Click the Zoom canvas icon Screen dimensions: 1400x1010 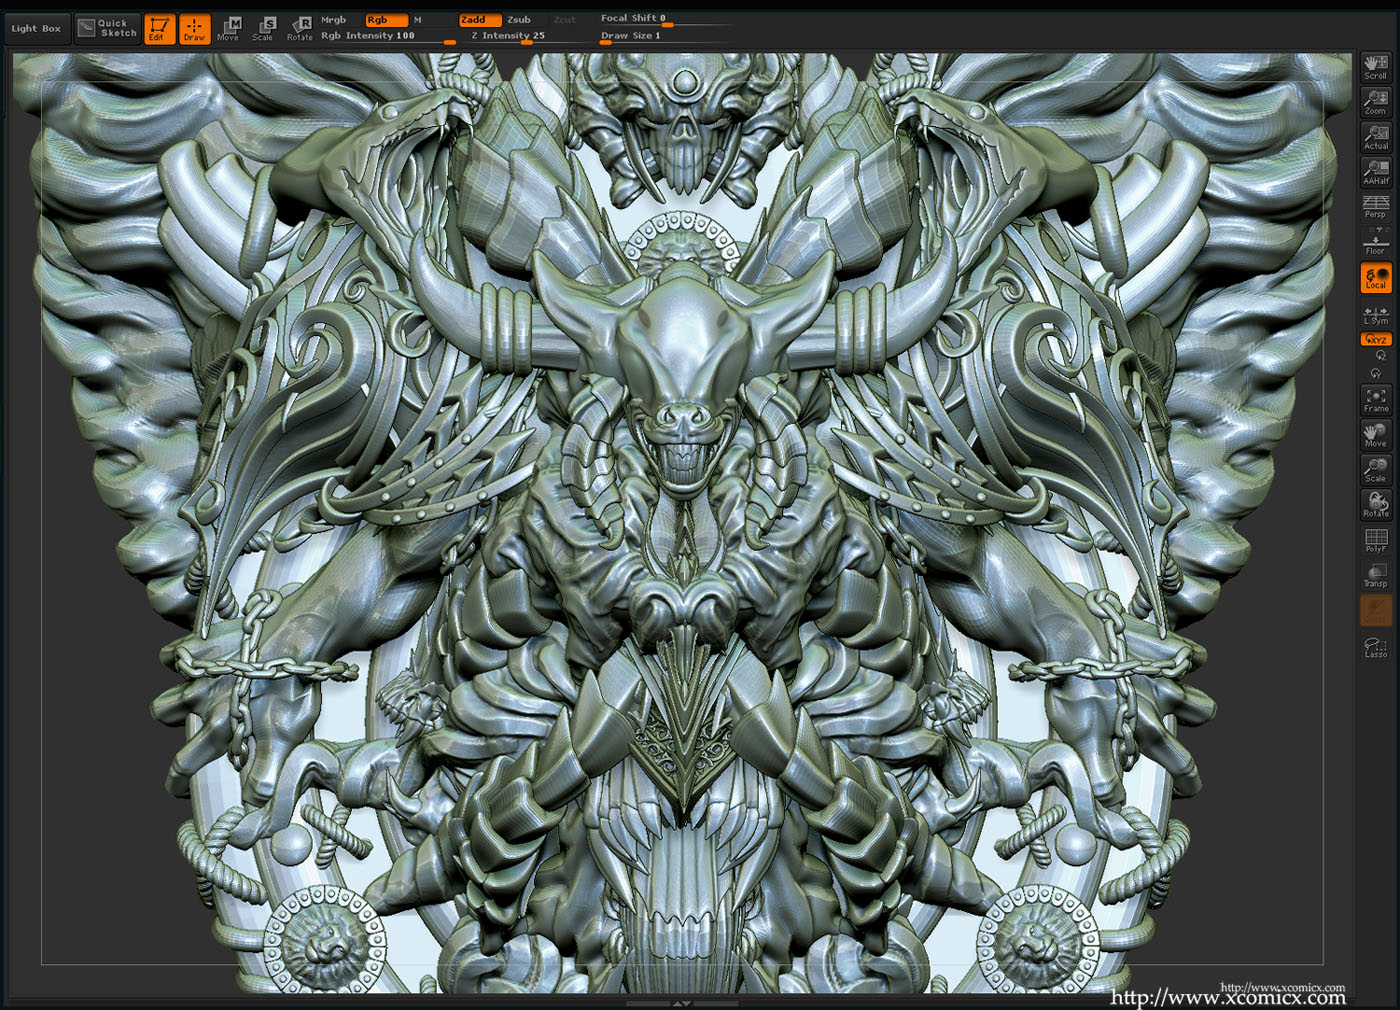[1376, 102]
